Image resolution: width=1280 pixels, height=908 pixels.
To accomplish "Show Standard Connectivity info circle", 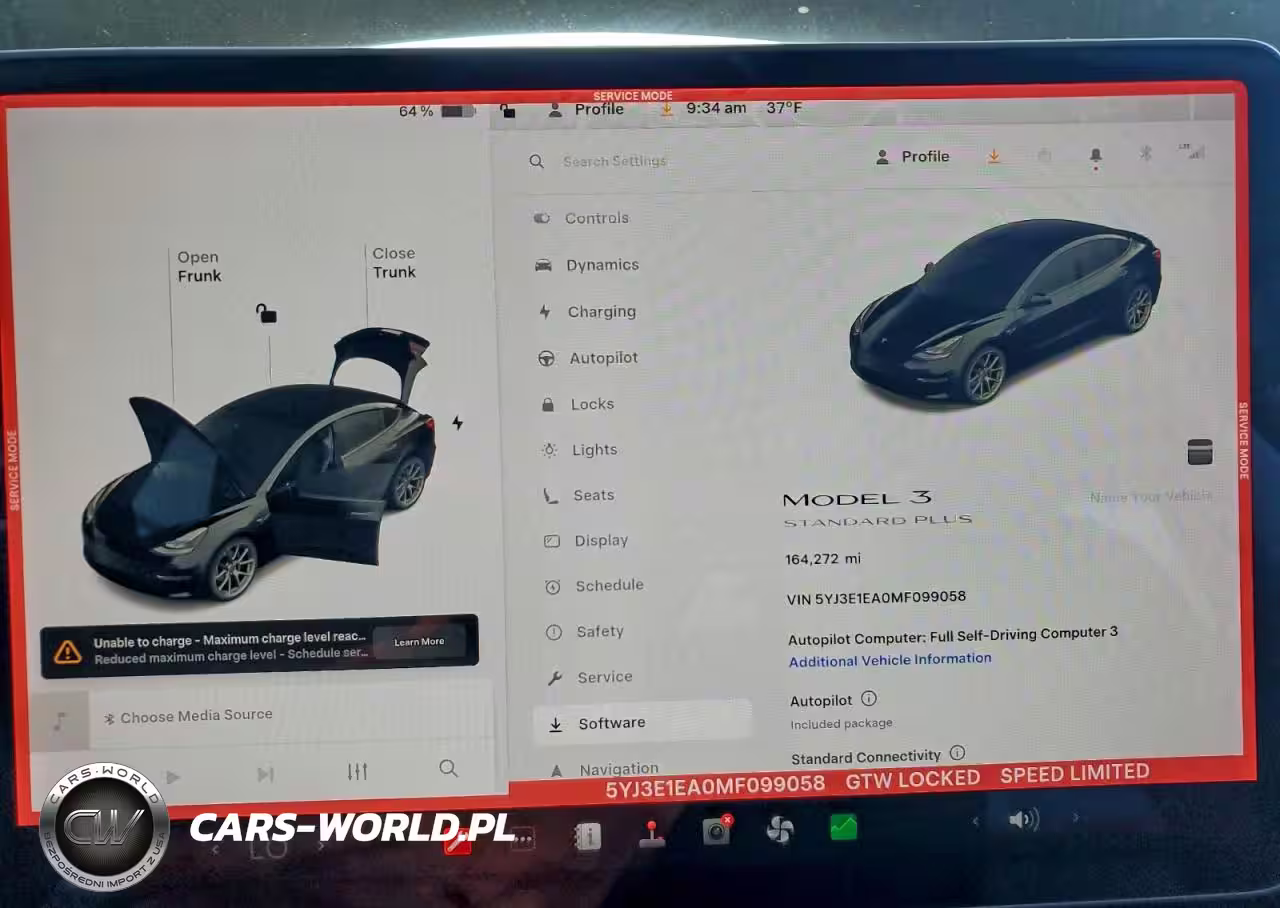I will point(957,753).
